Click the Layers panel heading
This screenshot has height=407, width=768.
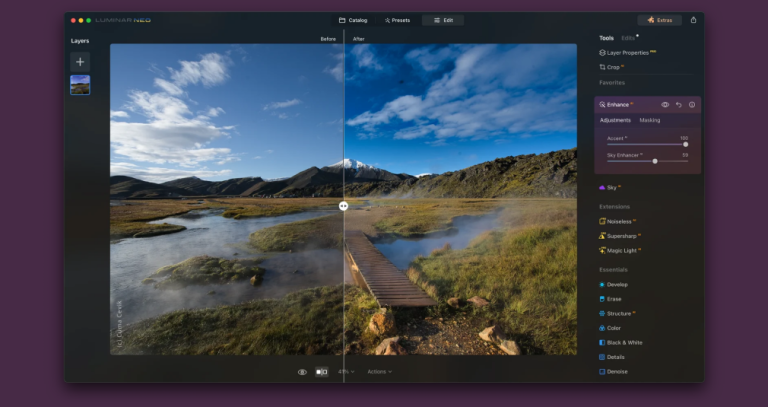80,41
